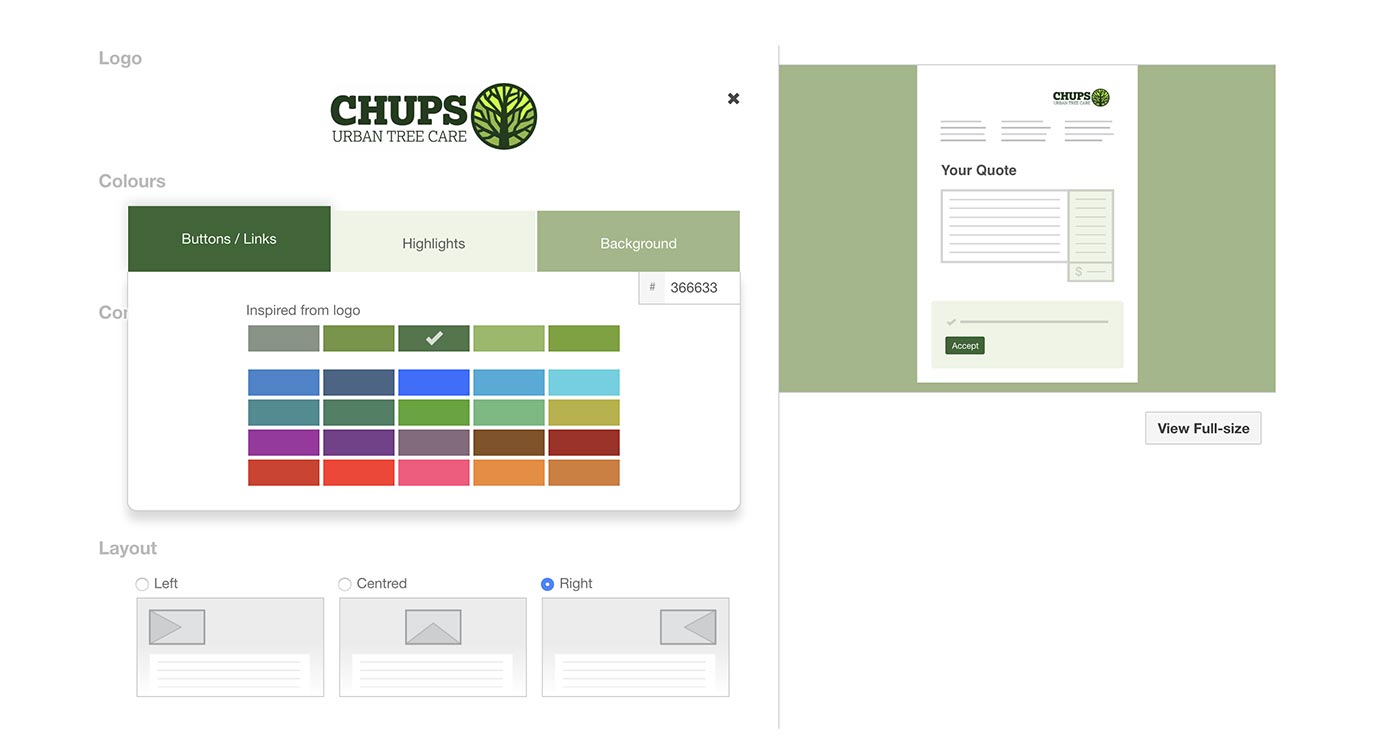Click the Chups Urban Tree Care logo
Screen dimensions: 1384x750
[434, 117]
